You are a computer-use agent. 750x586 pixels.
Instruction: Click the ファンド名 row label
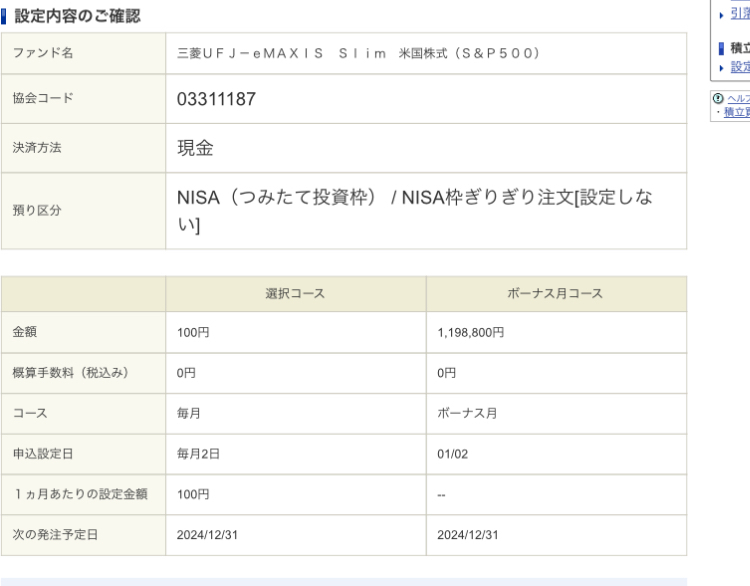[x=43, y=53]
